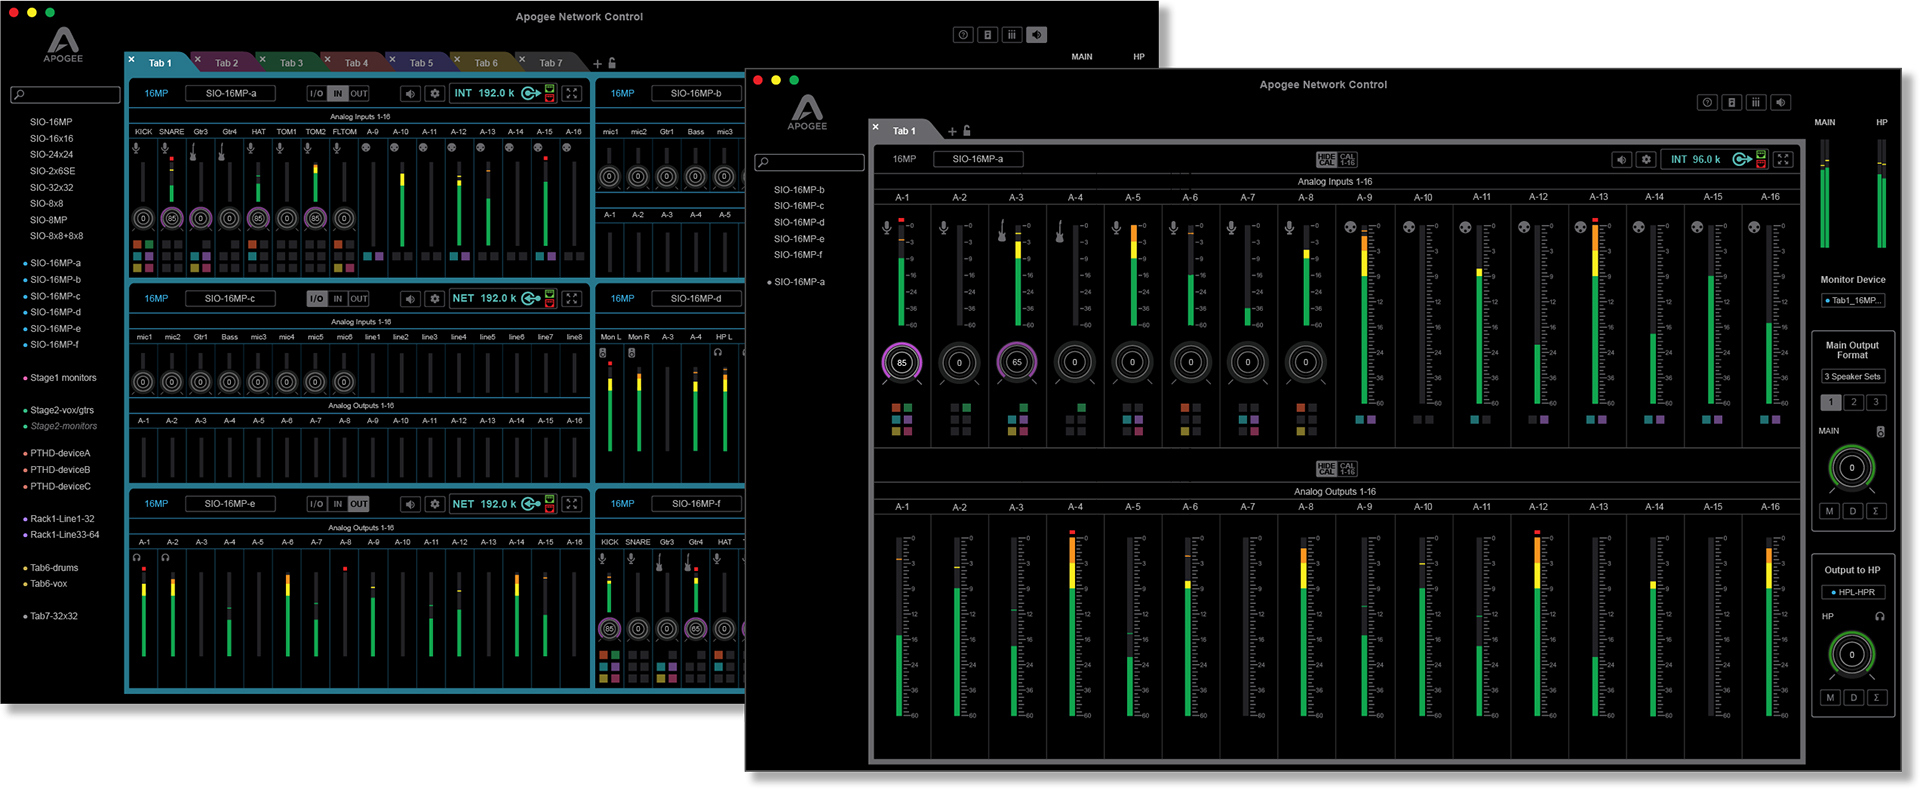Switch to Tab 4 in back window

[356, 63]
